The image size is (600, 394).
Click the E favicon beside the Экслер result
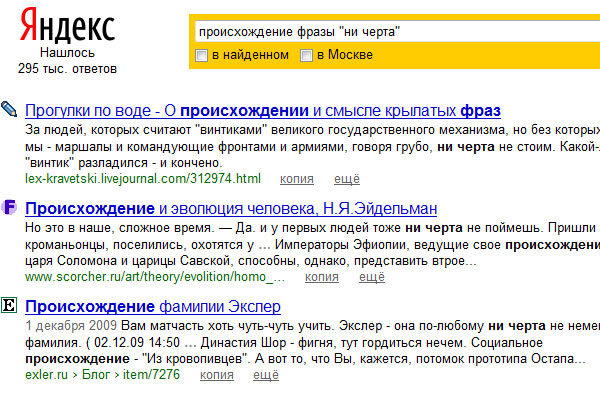point(9,305)
